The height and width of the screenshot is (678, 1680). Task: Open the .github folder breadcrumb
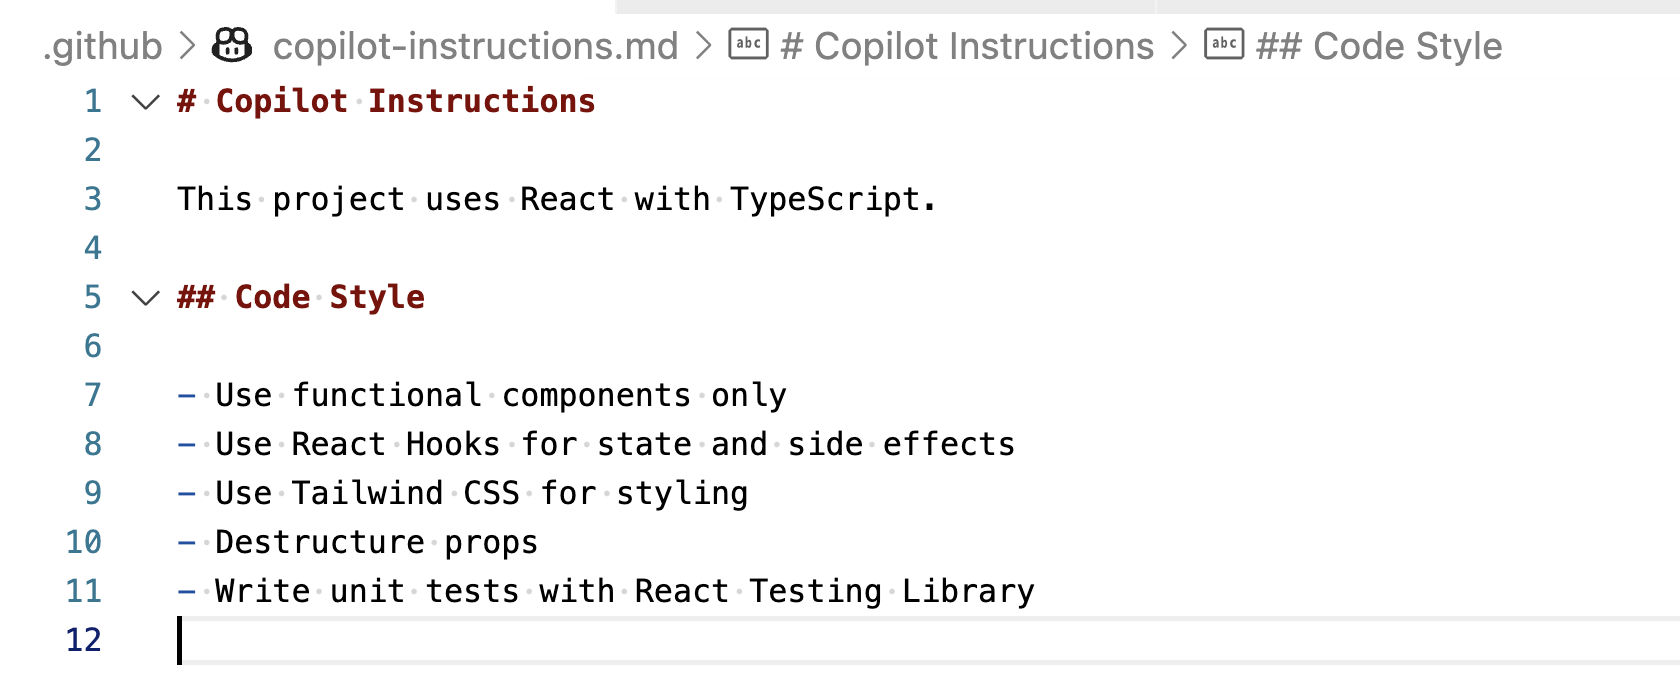[x=102, y=46]
